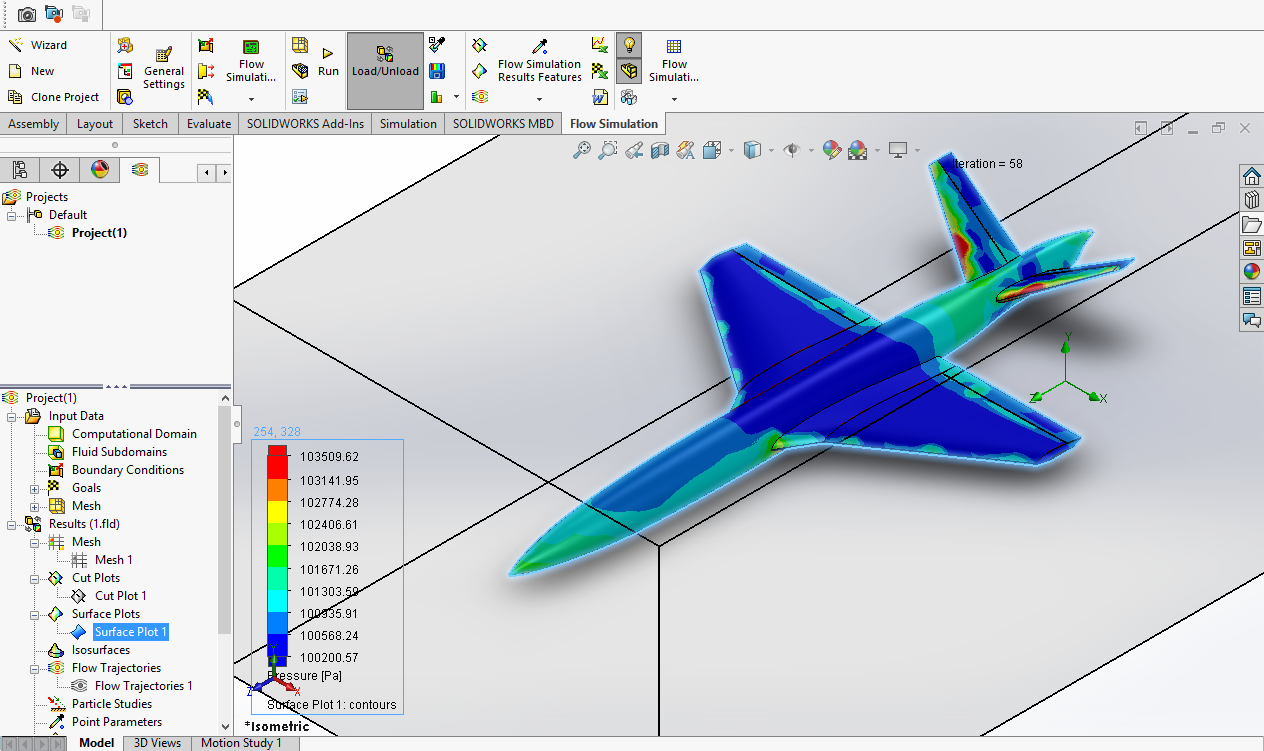Screen dimensions: 1264x751
Task: Toggle the Load/Unload results button
Action: point(385,62)
